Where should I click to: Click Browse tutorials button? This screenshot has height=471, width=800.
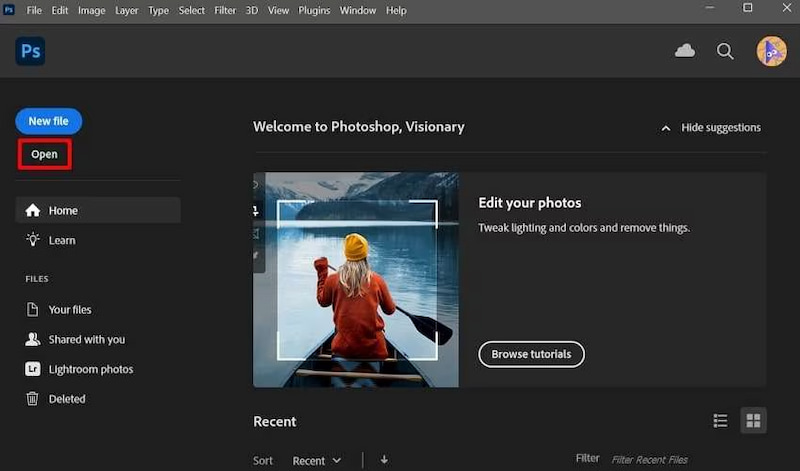(x=531, y=354)
